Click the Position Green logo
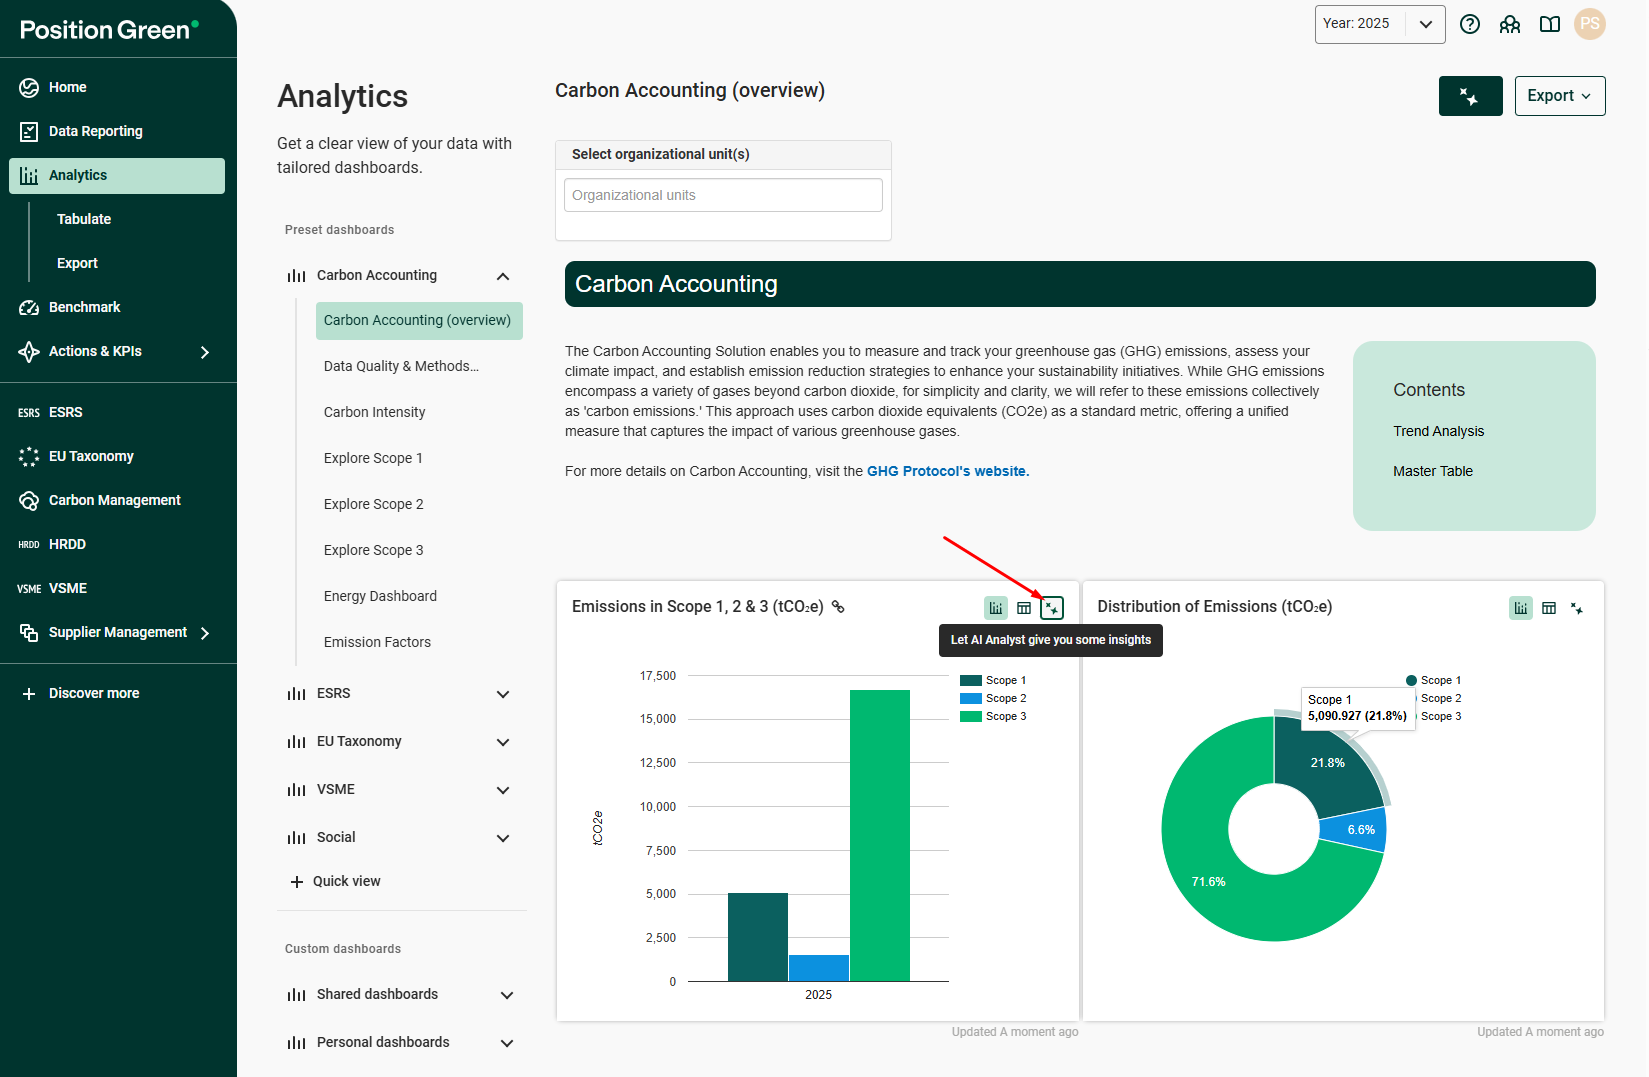Viewport: 1649px width, 1077px height. (110, 29)
